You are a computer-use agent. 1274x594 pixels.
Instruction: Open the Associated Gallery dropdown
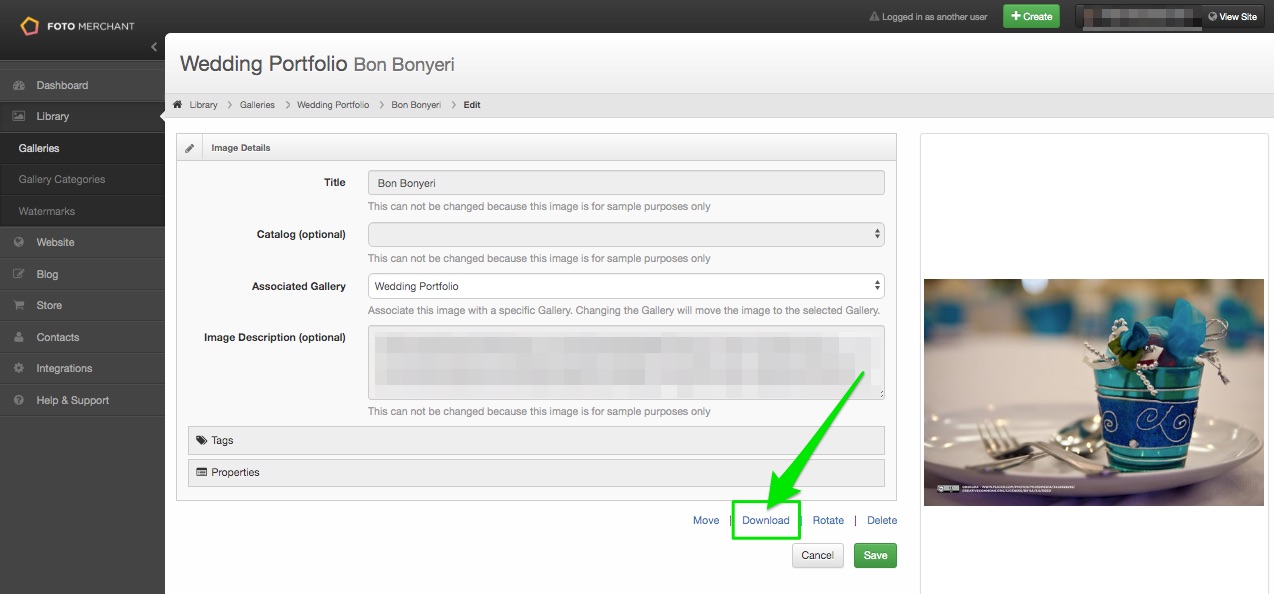pyautogui.click(x=626, y=286)
